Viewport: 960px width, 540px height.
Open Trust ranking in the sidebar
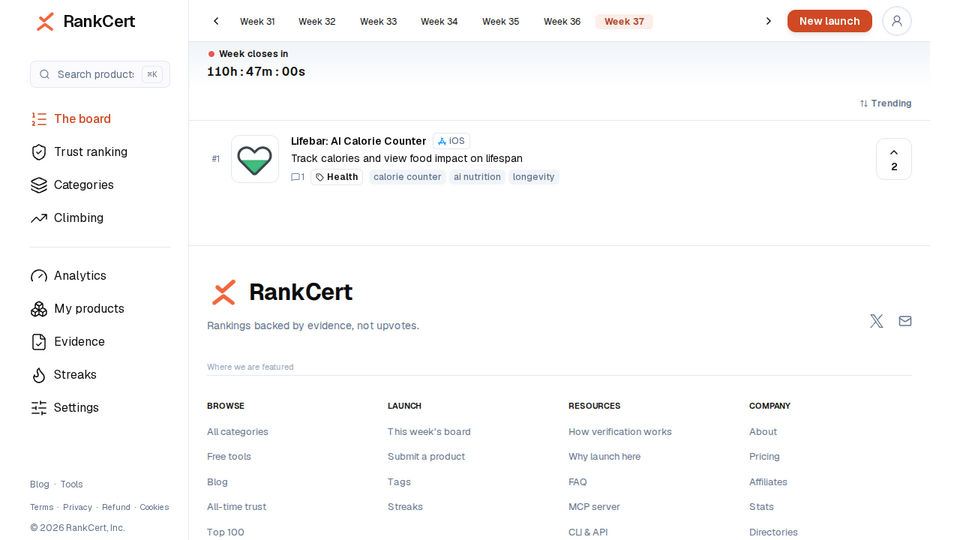pos(79,152)
